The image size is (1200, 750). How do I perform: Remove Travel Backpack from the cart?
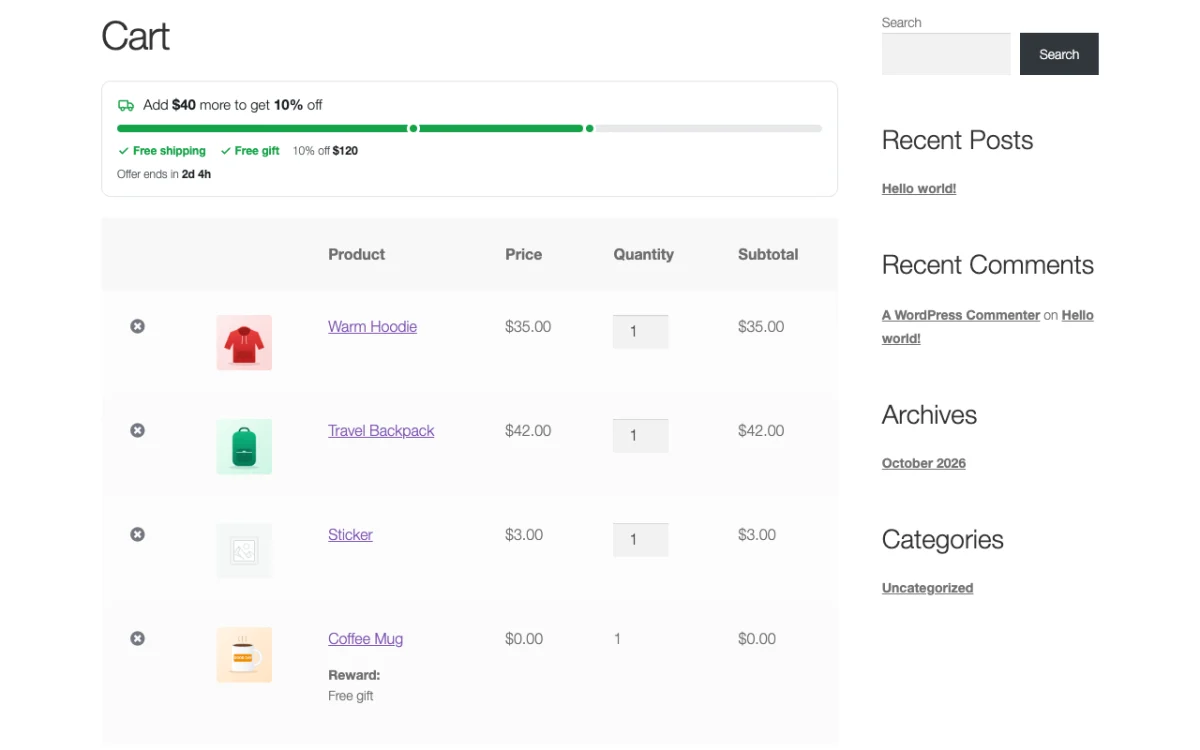click(138, 430)
